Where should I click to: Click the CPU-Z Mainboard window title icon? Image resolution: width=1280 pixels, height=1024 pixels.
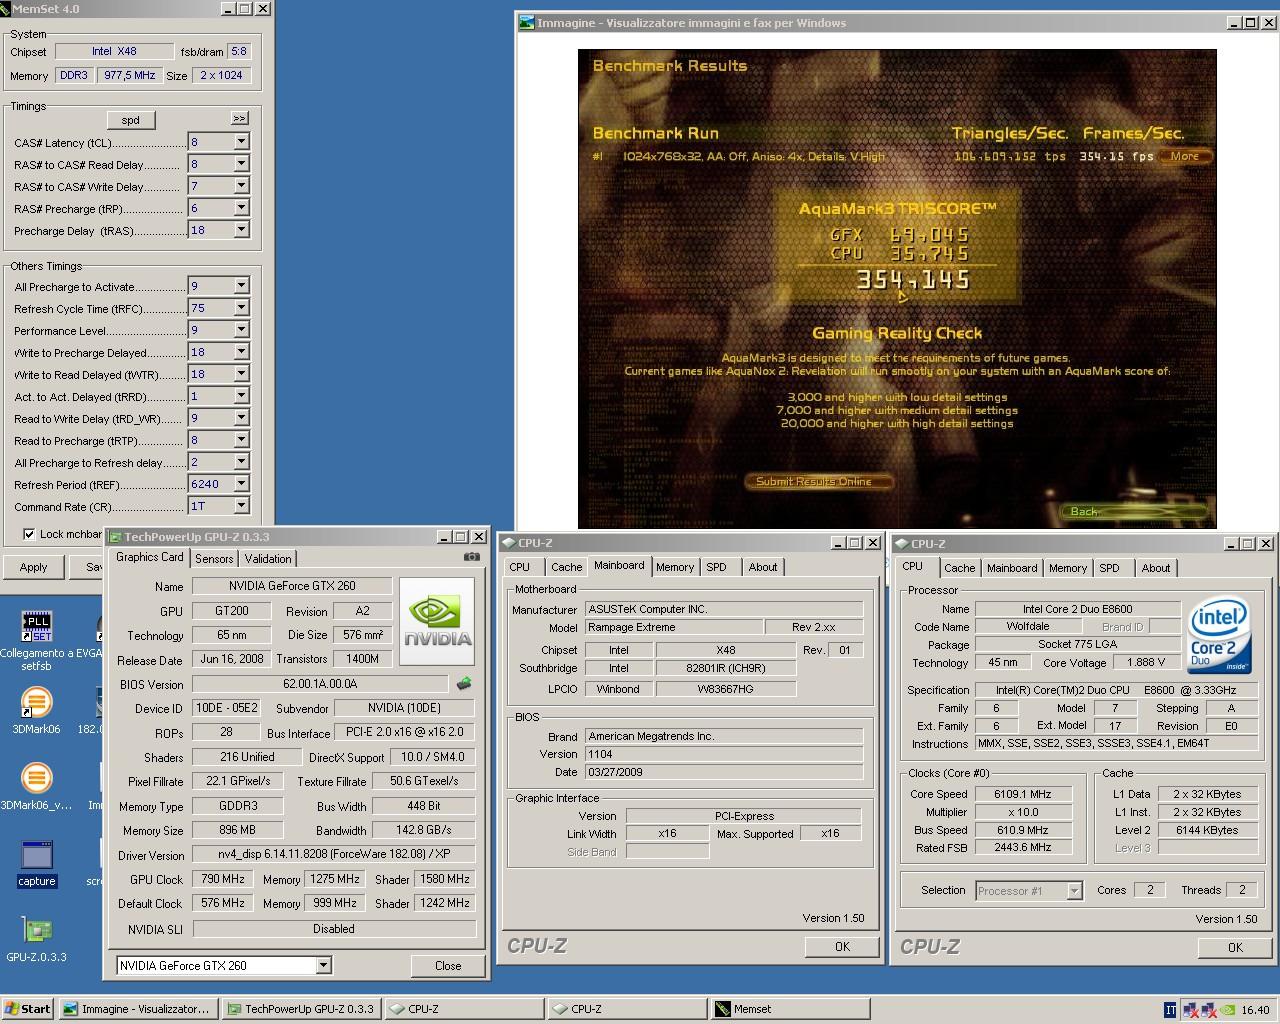508,543
